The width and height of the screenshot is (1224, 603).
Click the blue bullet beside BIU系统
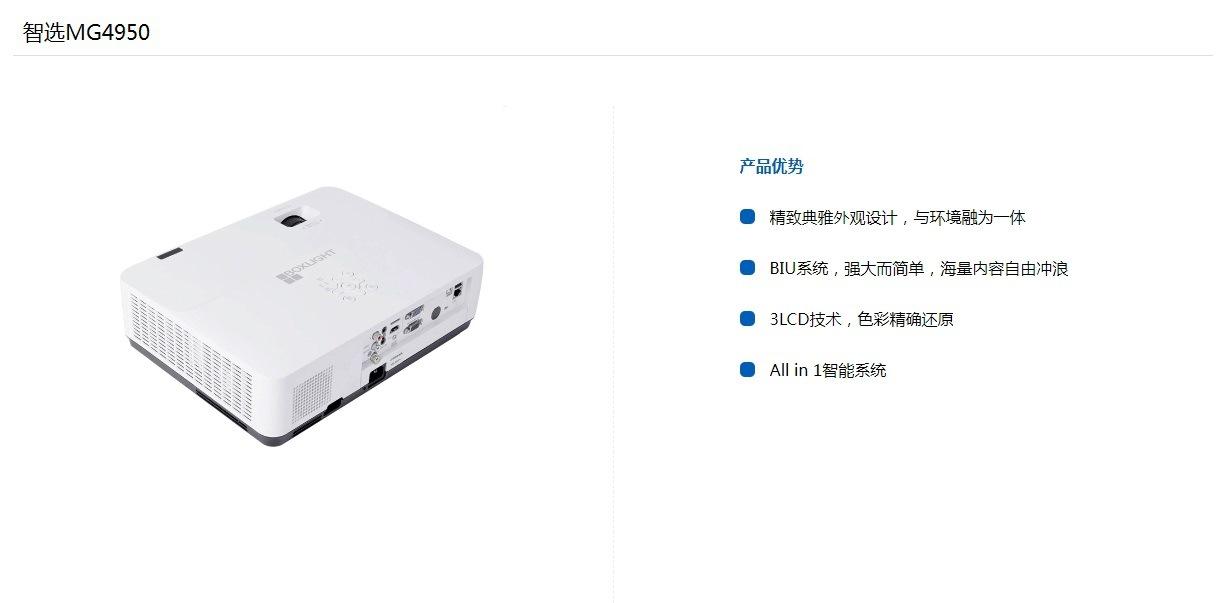click(747, 268)
